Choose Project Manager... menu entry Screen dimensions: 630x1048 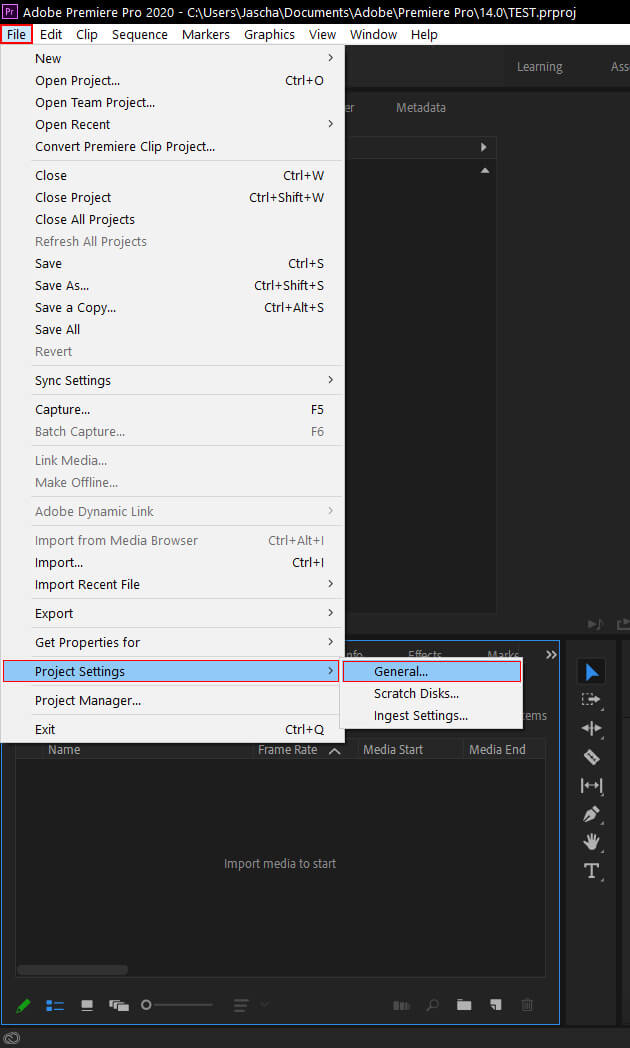click(x=172, y=701)
